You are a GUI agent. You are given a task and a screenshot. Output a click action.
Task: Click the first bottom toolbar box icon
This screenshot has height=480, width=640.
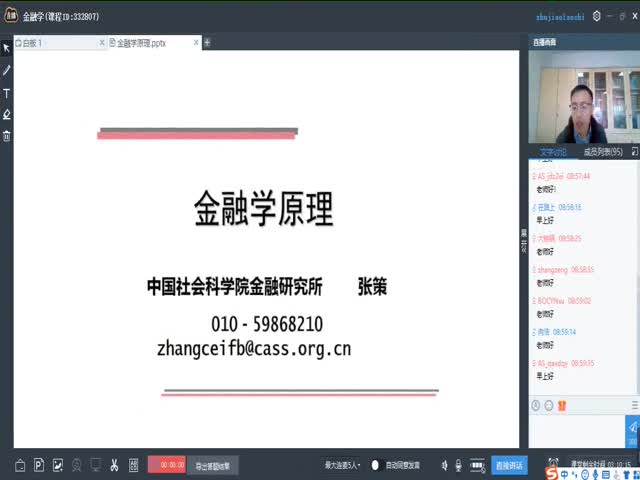pyautogui.click(x=20, y=465)
